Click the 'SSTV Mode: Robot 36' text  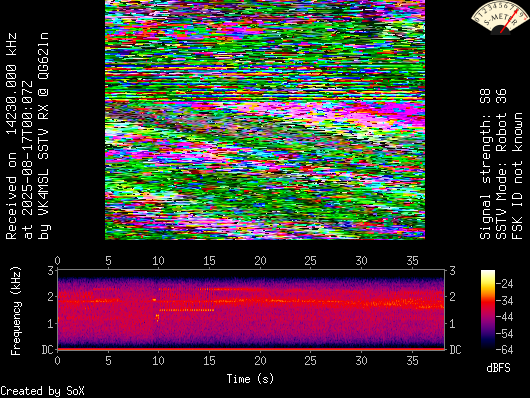tap(501, 164)
